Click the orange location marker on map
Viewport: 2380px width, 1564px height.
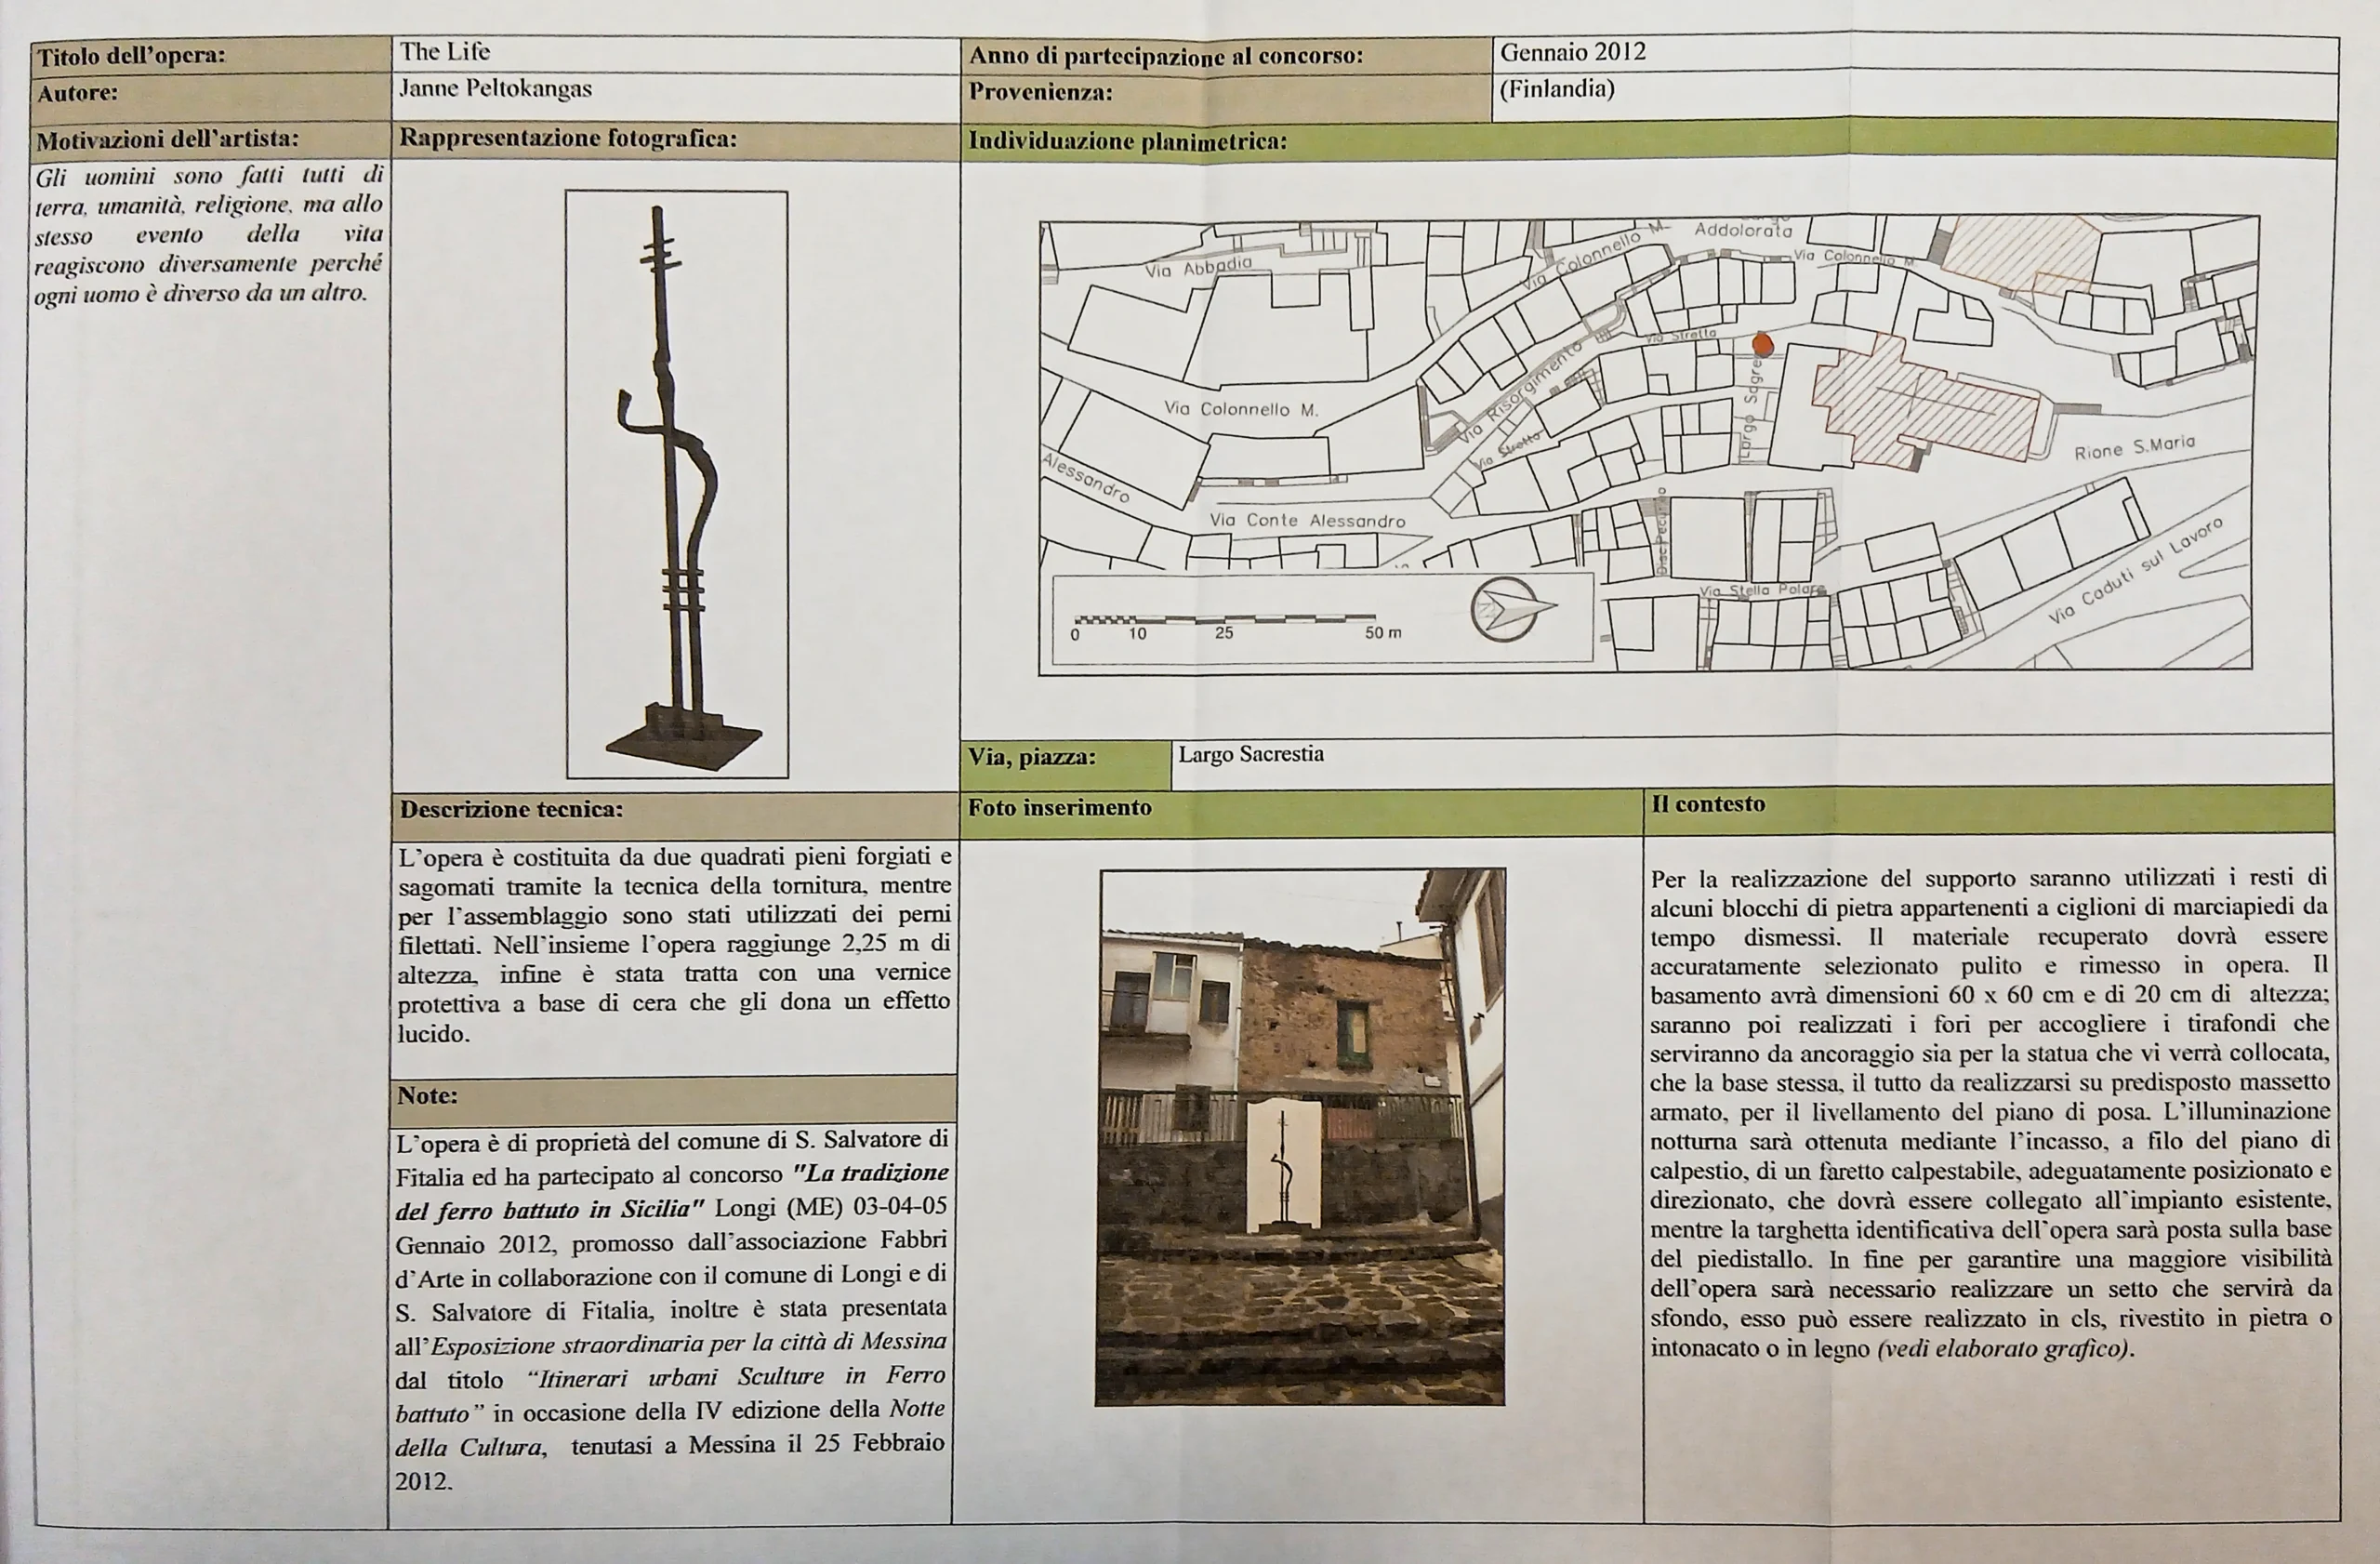(x=1763, y=346)
